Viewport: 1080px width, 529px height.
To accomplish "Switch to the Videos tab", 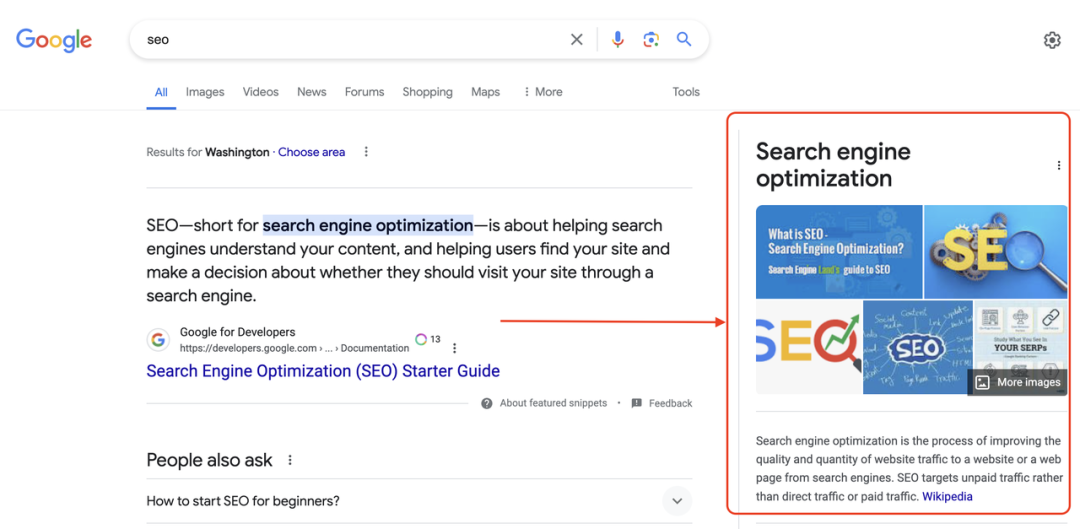I will pos(260,92).
